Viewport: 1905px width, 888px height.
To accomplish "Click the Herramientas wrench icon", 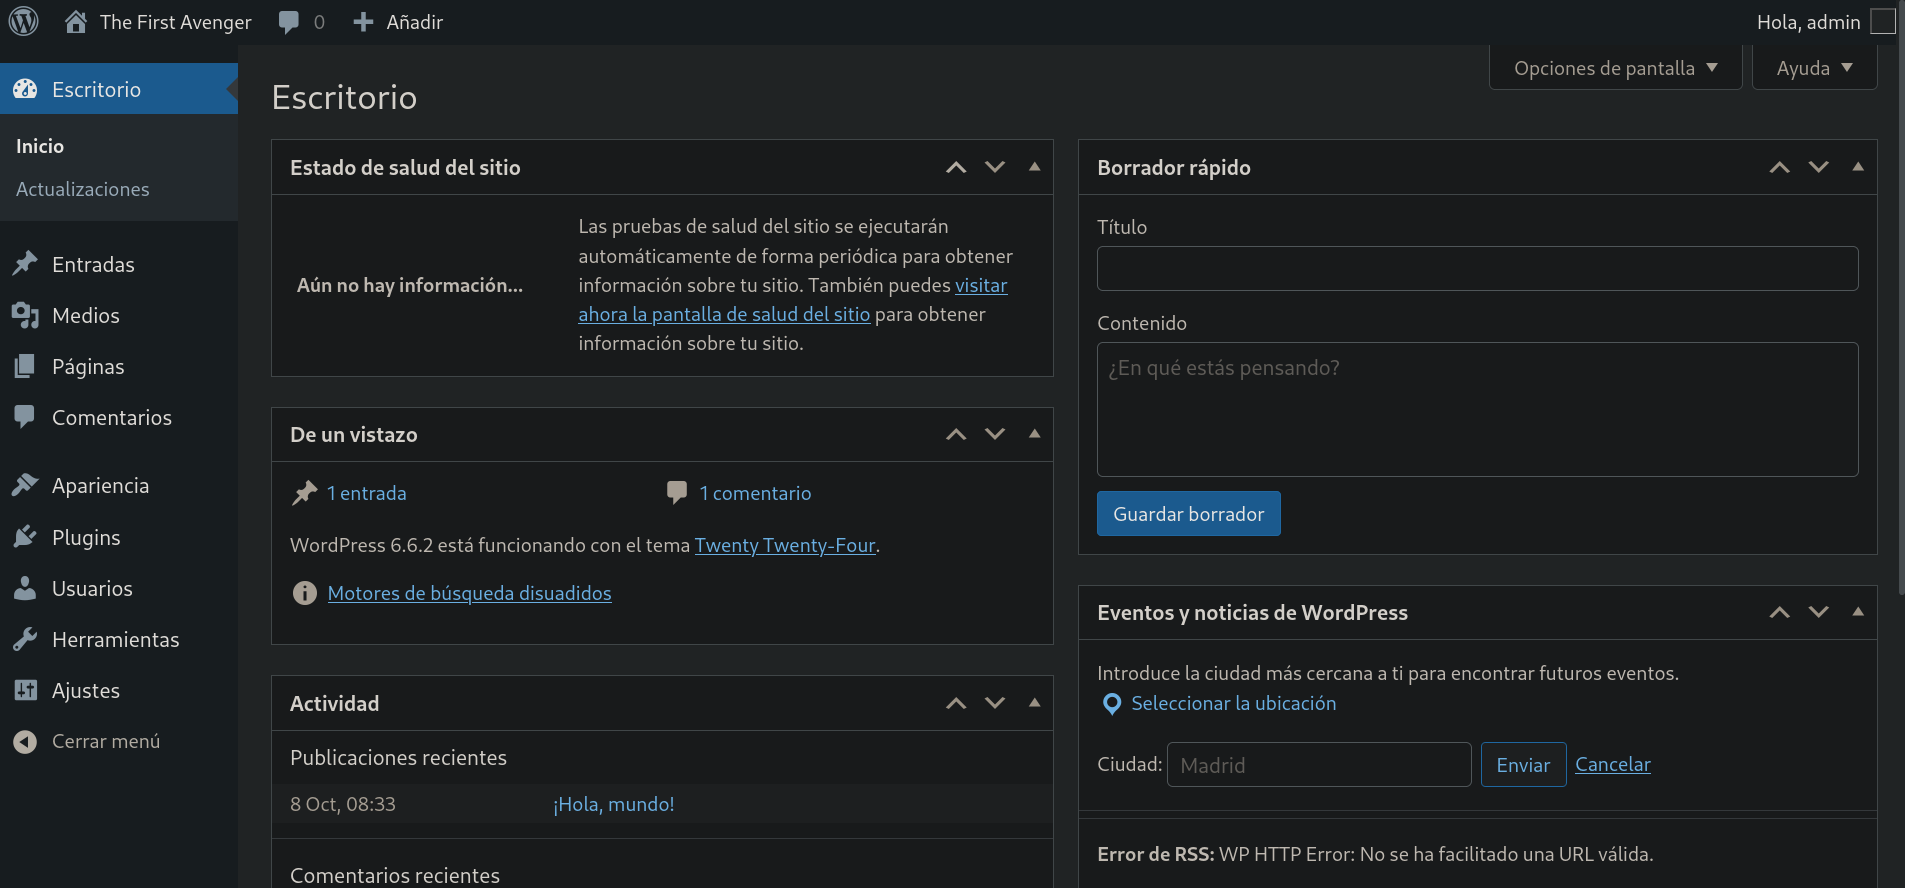I will (25, 639).
